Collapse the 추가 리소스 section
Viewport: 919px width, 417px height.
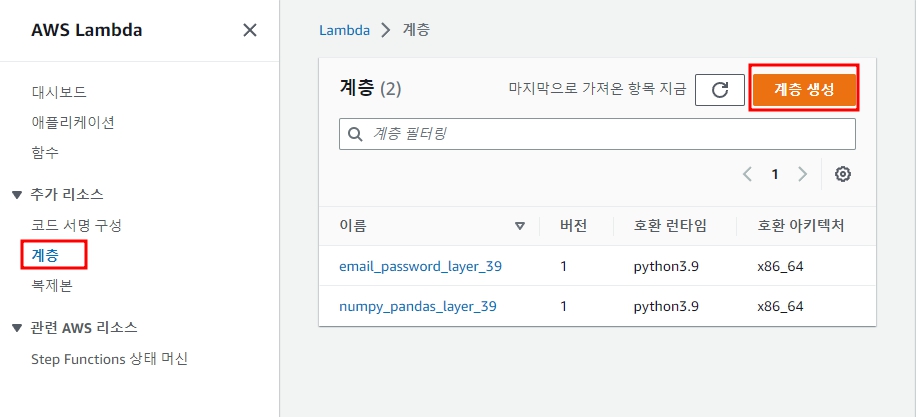(17, 194)
